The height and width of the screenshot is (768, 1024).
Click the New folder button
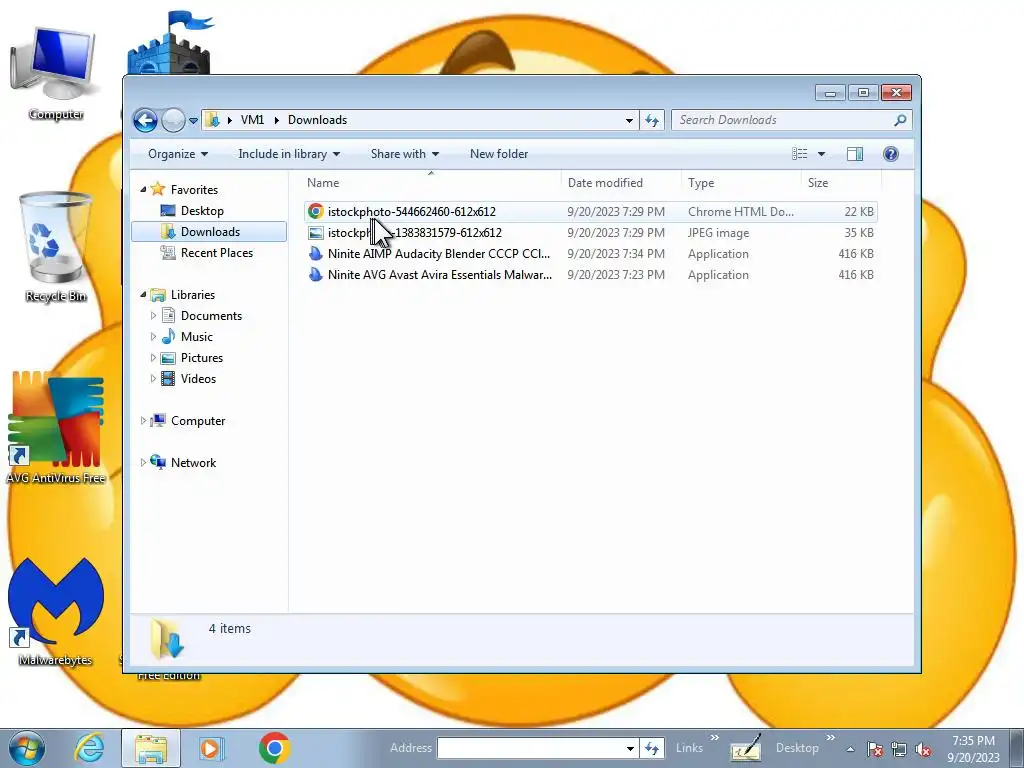[499, 154]
